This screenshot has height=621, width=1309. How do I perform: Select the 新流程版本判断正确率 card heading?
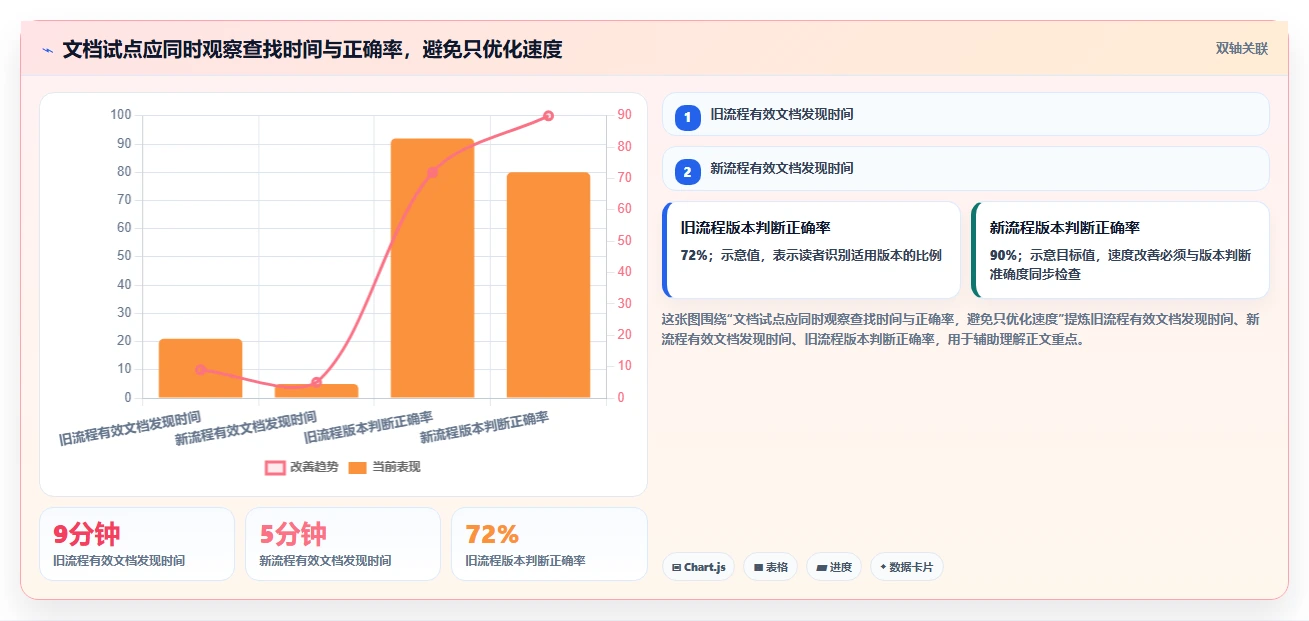tap(1064, 228)
